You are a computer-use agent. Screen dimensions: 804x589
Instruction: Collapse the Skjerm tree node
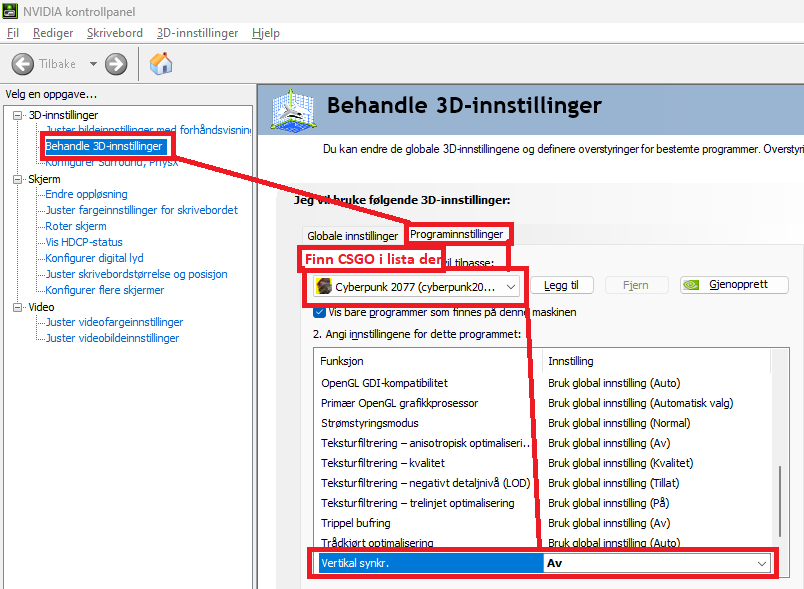pyautogui.click(x=17, y=179)
